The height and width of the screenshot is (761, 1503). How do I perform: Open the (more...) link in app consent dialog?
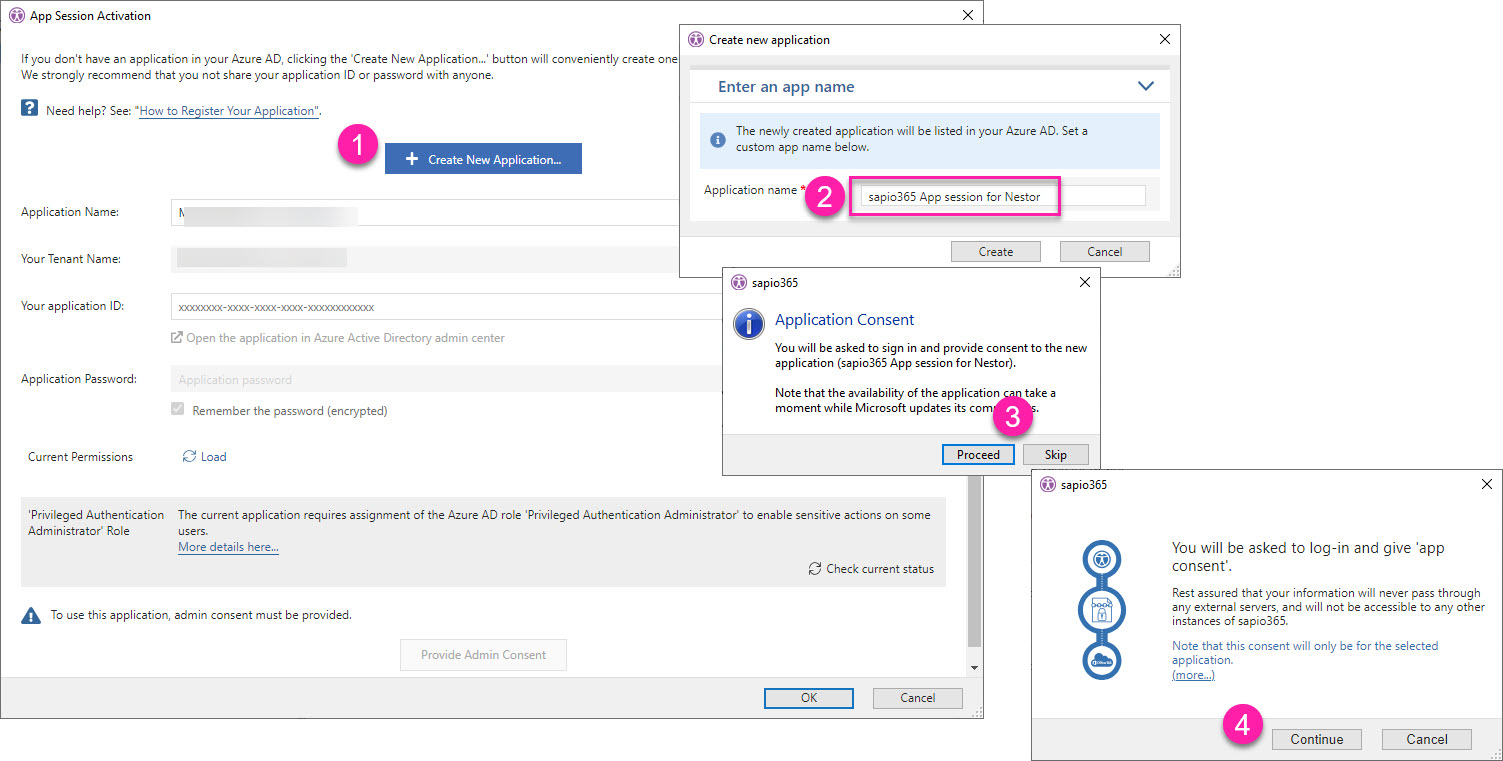(x=1193, y=675)
